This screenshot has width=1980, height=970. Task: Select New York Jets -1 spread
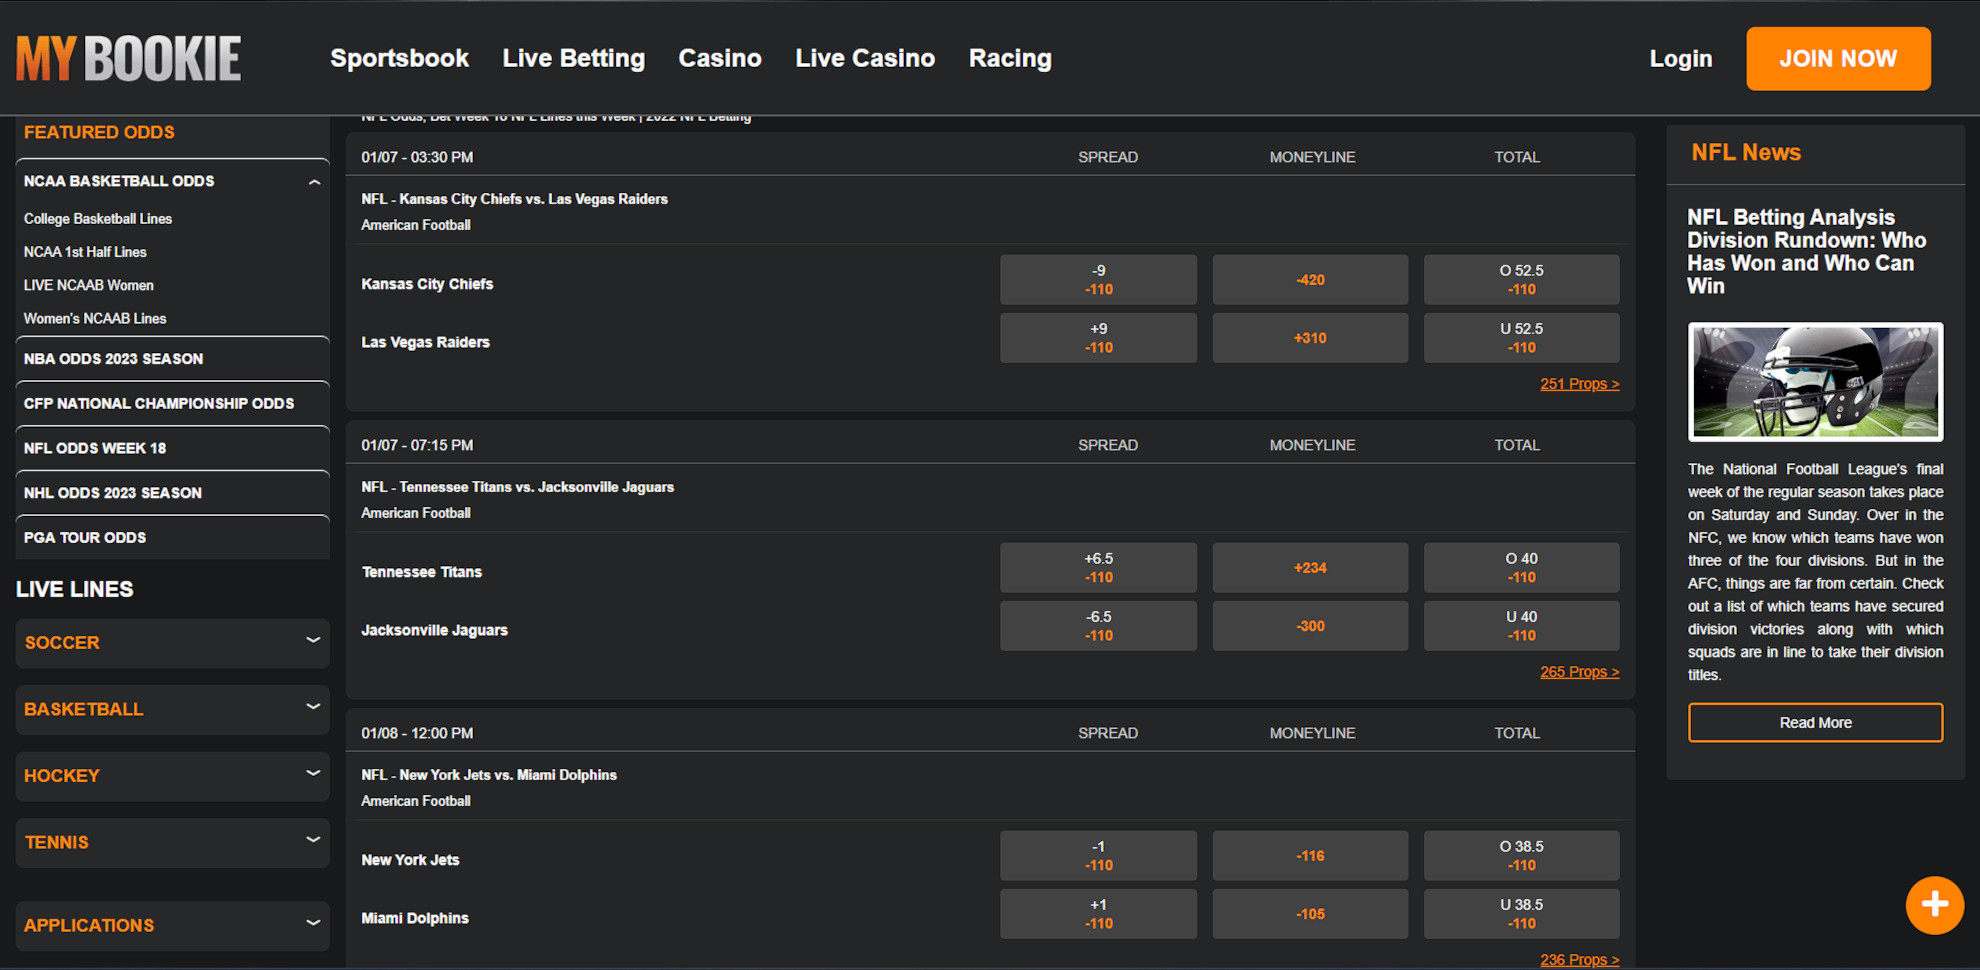(x=1098, y=855)
